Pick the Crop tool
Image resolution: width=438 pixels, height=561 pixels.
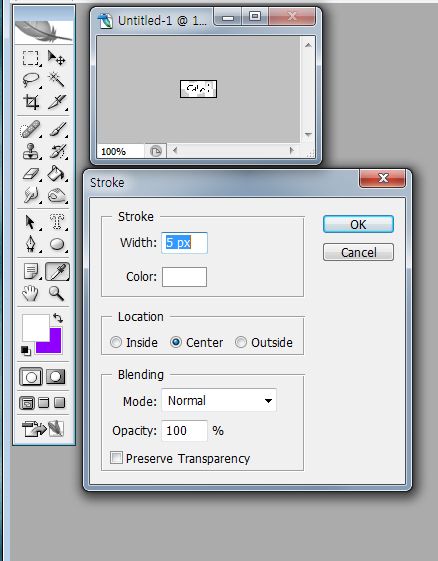pos(31,102)
